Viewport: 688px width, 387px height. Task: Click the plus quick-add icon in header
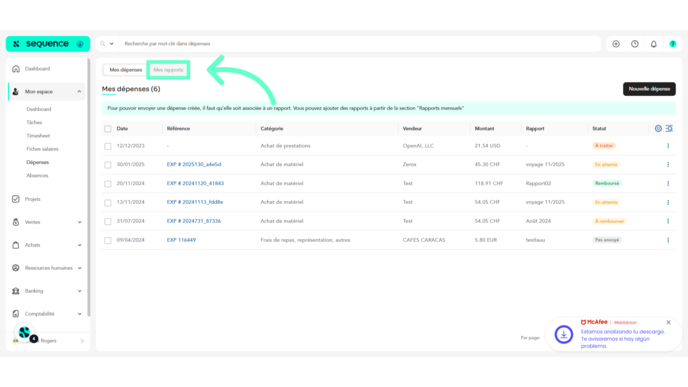616,44
